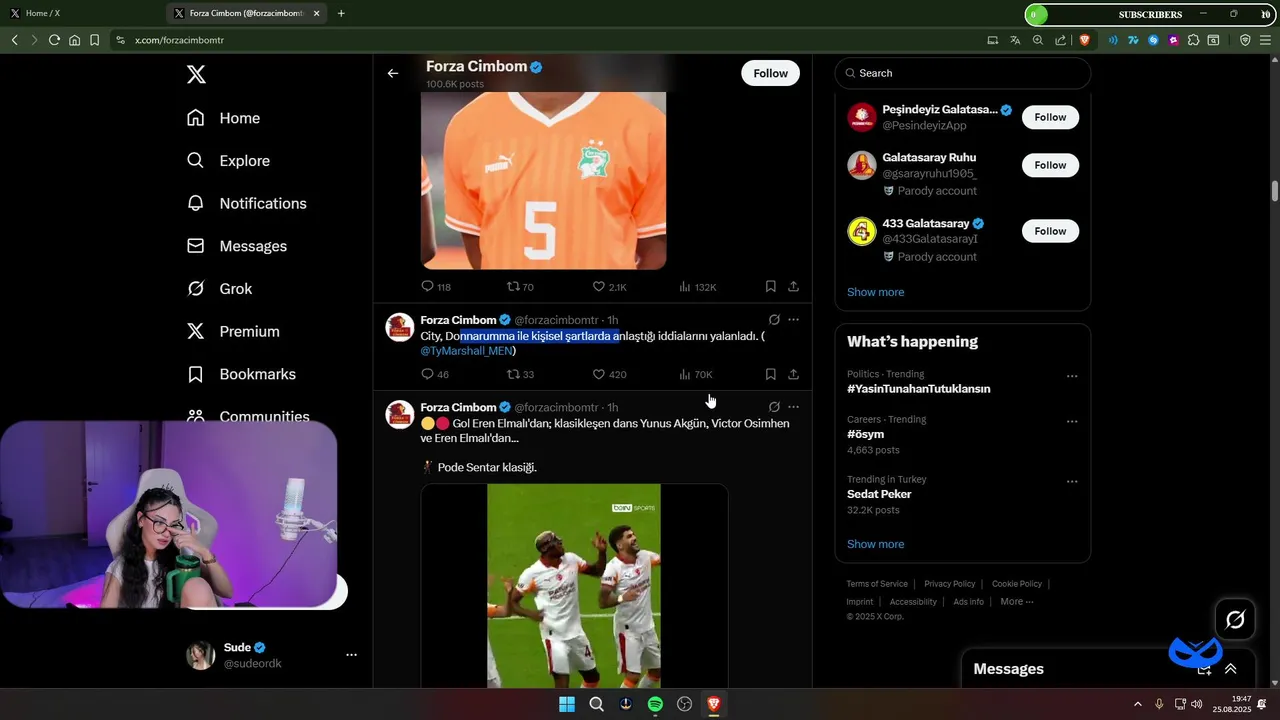Viewport: 1280px width, 720px height.
Task: Open more menu on Eren Elmalı post
Action: pyautogui.click(x=794, y=407)
